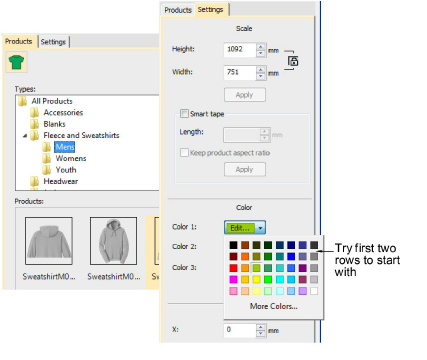This screenshot has height=360, width=427.
Task: Toggle the aspect ratio lock icon
Action: tap(293, 61)
